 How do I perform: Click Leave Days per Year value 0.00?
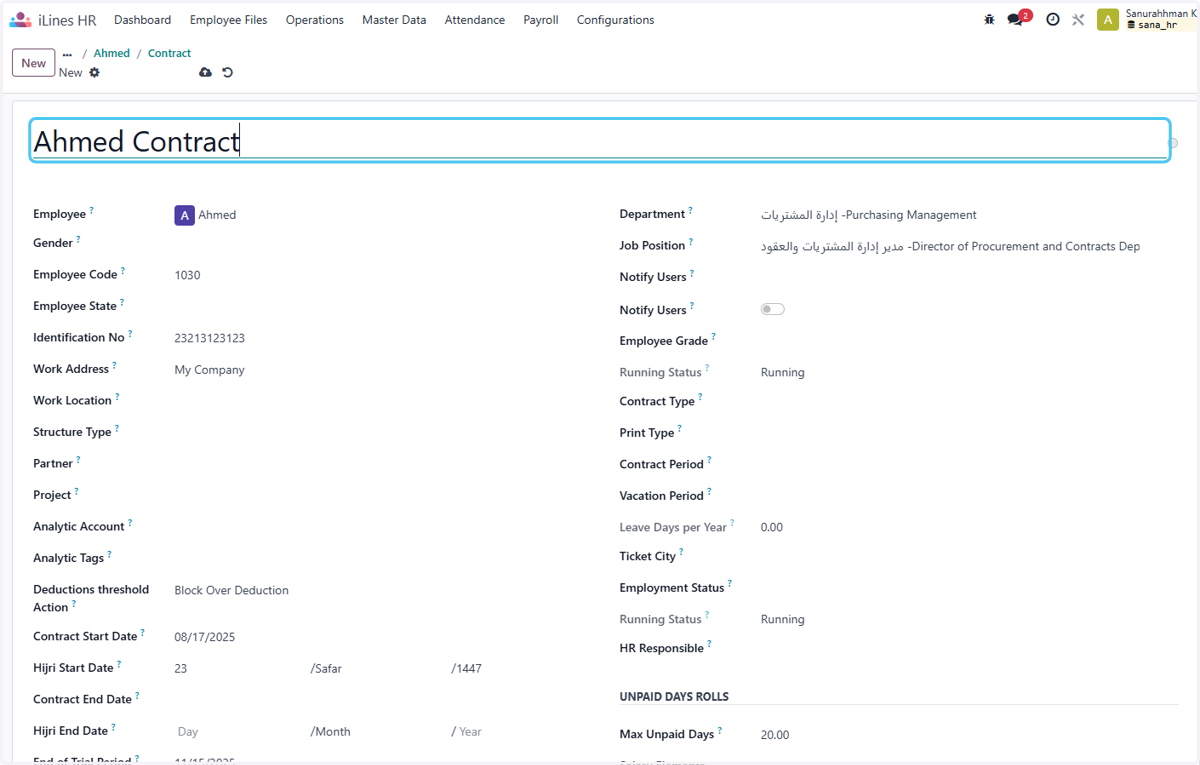tap(772, 527)
